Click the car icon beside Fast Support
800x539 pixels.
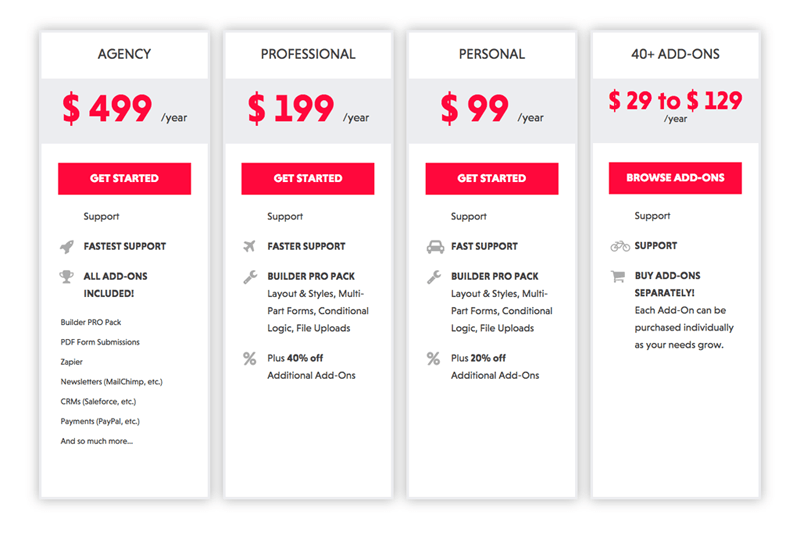[x=435, y=247]
